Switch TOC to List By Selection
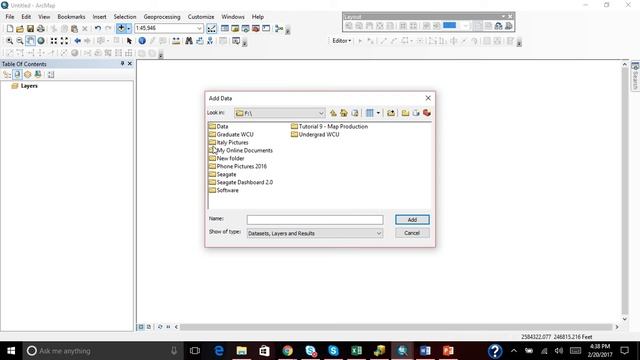The height and width of the screenshot is (360, 640). pos(38,75)
